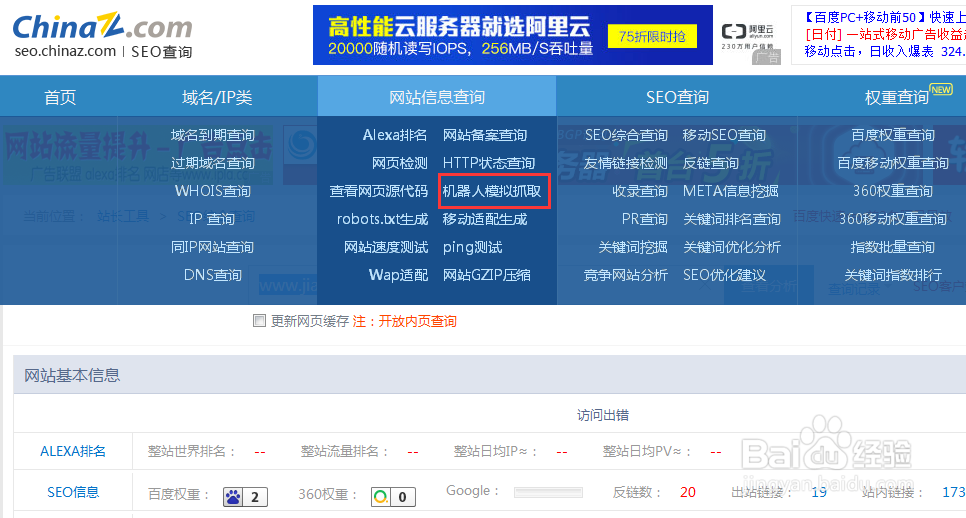
Task: Open 友情链接检测 menu entry
Action: point(625,163)
